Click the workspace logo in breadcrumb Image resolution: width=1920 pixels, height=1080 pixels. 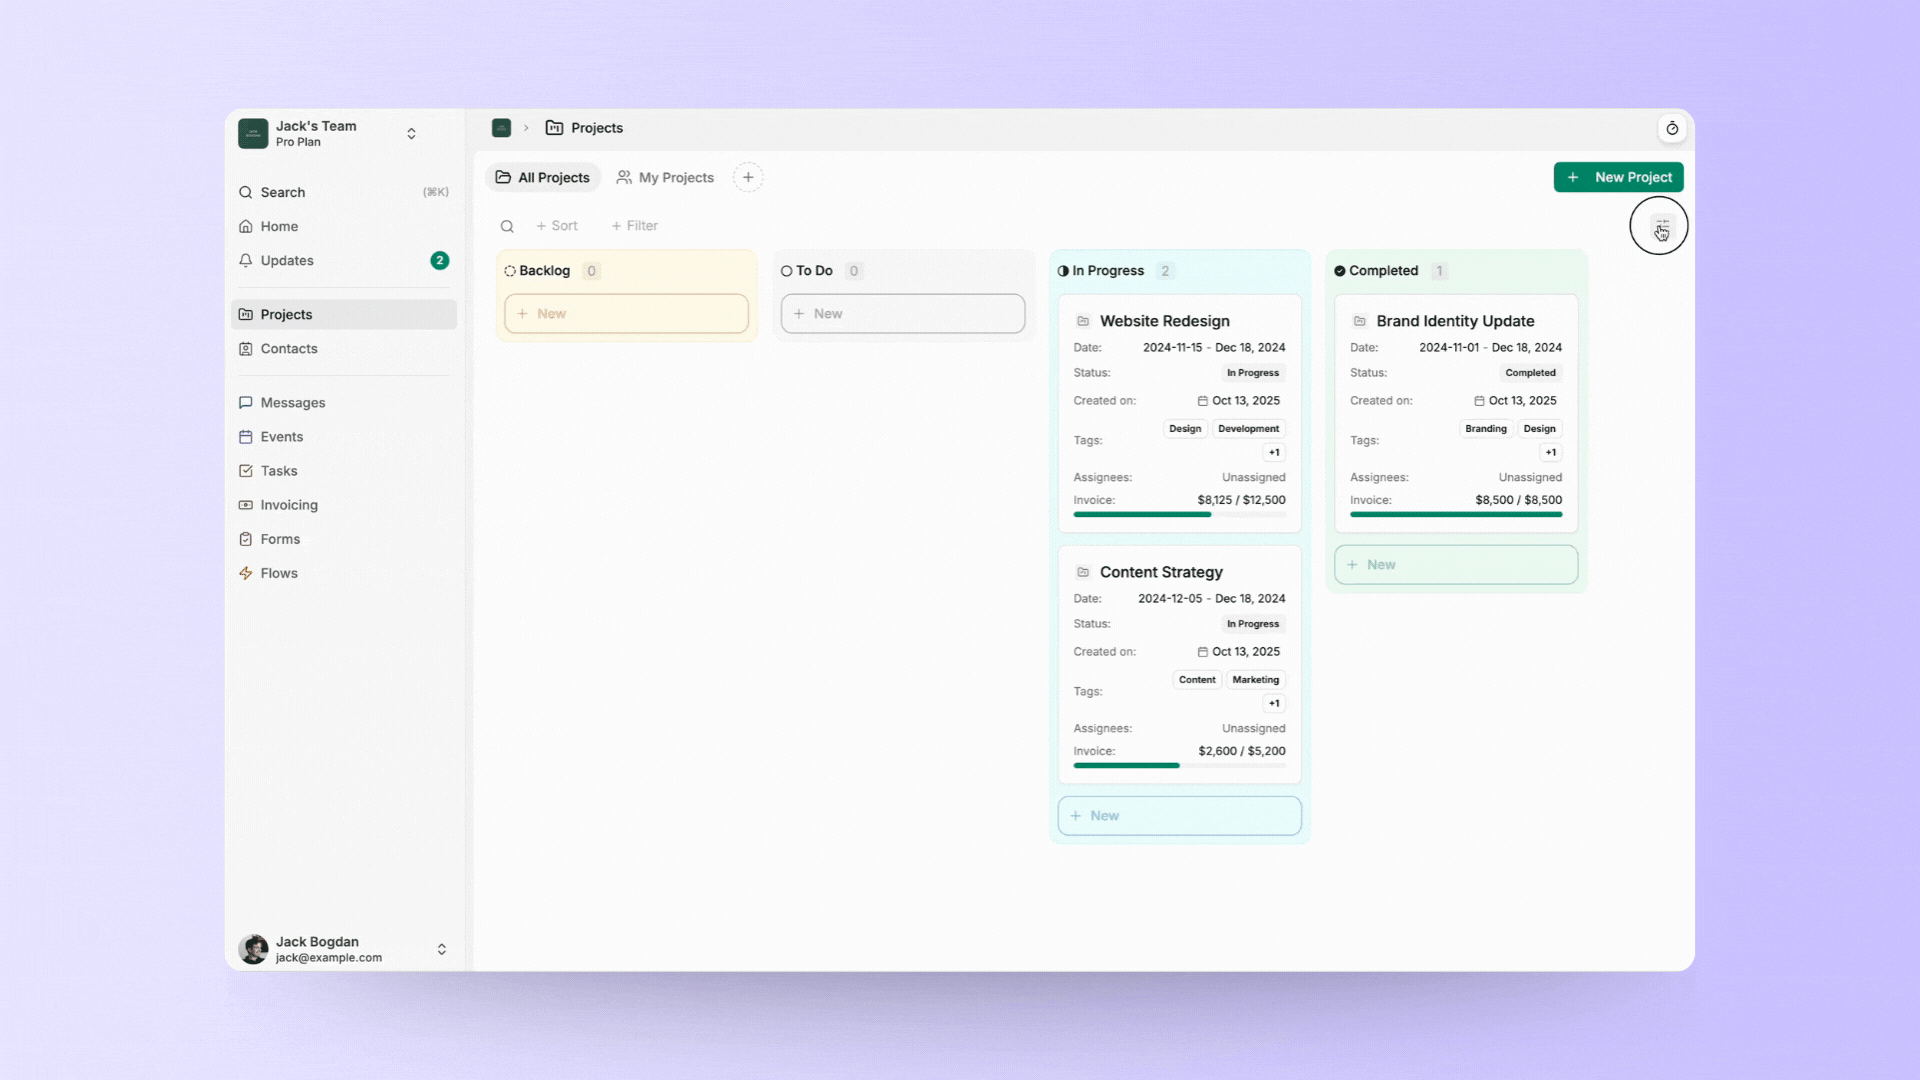501,128
